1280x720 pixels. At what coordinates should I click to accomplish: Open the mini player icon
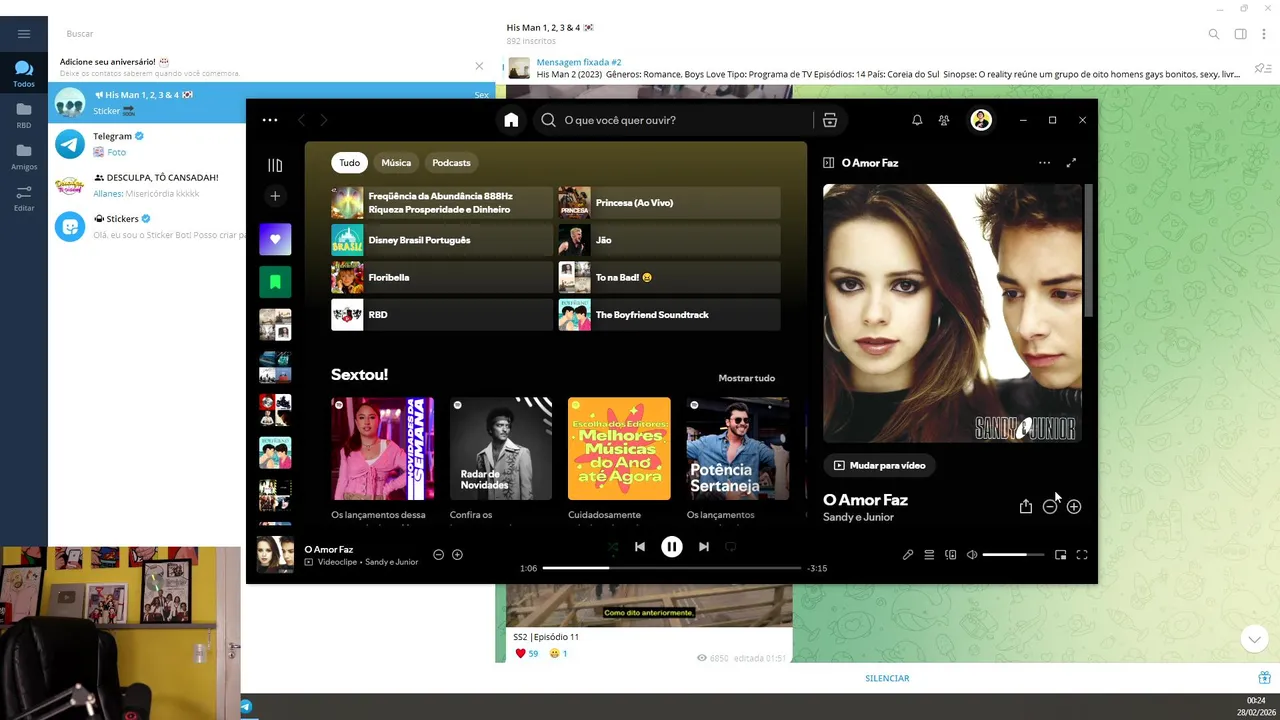pyautogui.click(x=1060, y=555)
